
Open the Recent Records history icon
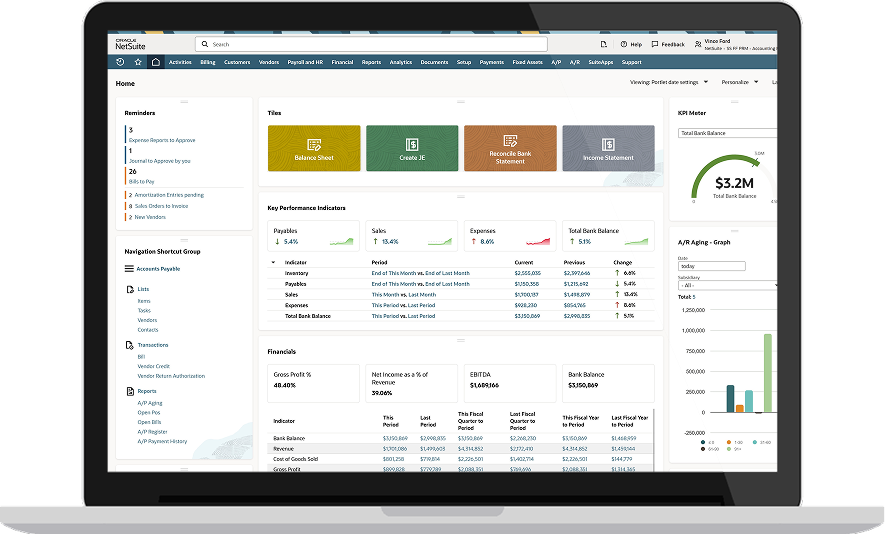pyautogui.click(x=121, y=62)
